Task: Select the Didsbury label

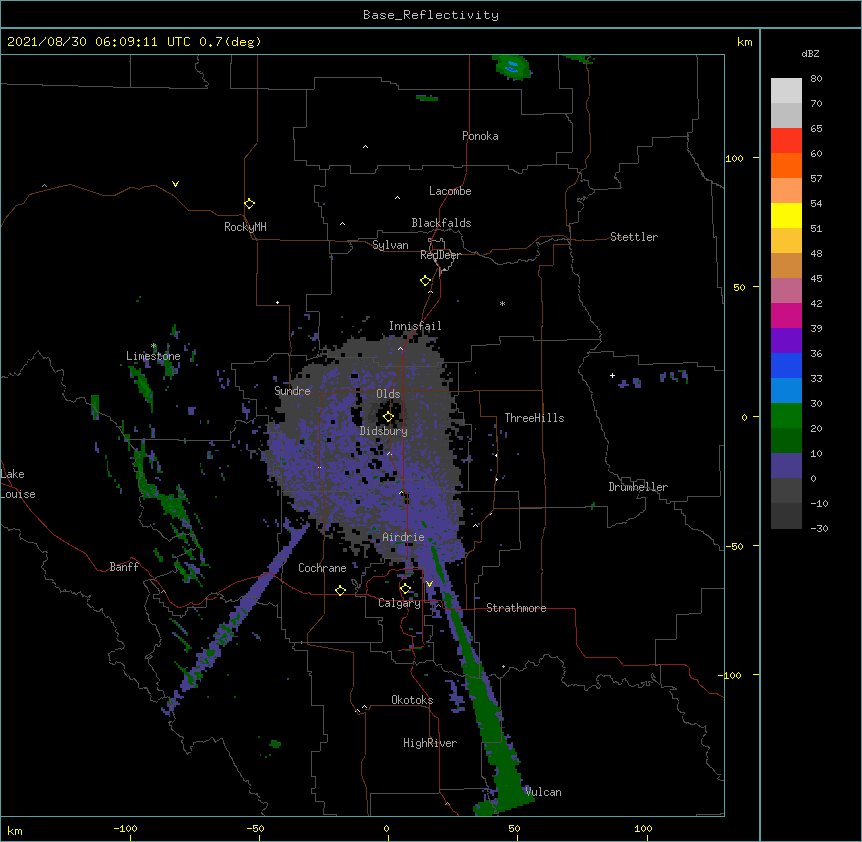Action: (384, 431)
